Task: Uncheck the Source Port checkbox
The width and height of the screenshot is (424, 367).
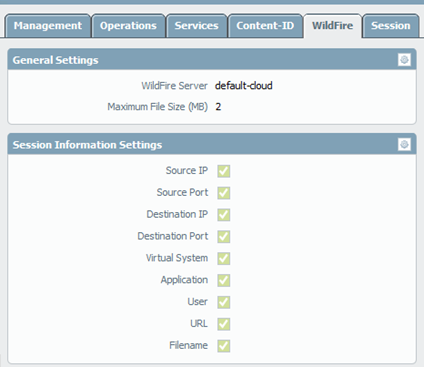Action: point(224,193)
